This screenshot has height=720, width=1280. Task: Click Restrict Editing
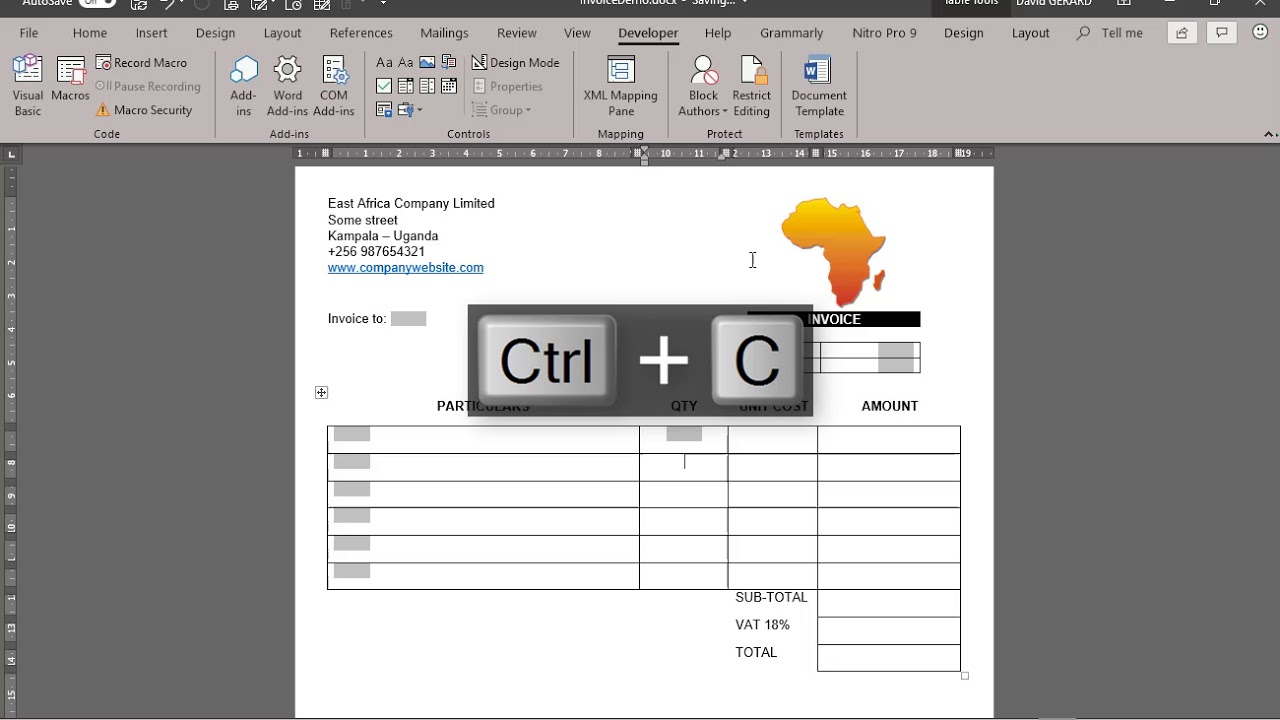[751, 86]
